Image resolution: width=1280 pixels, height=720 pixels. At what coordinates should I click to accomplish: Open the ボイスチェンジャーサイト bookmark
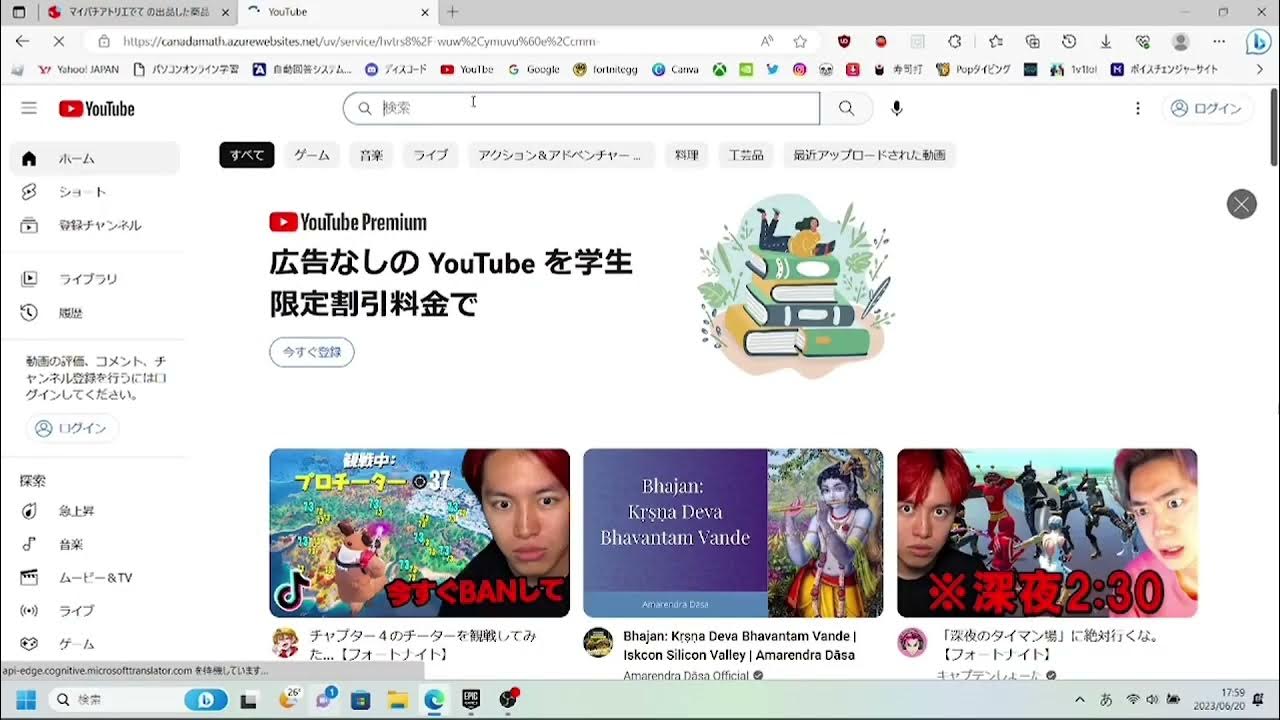tap(1164, 70)
